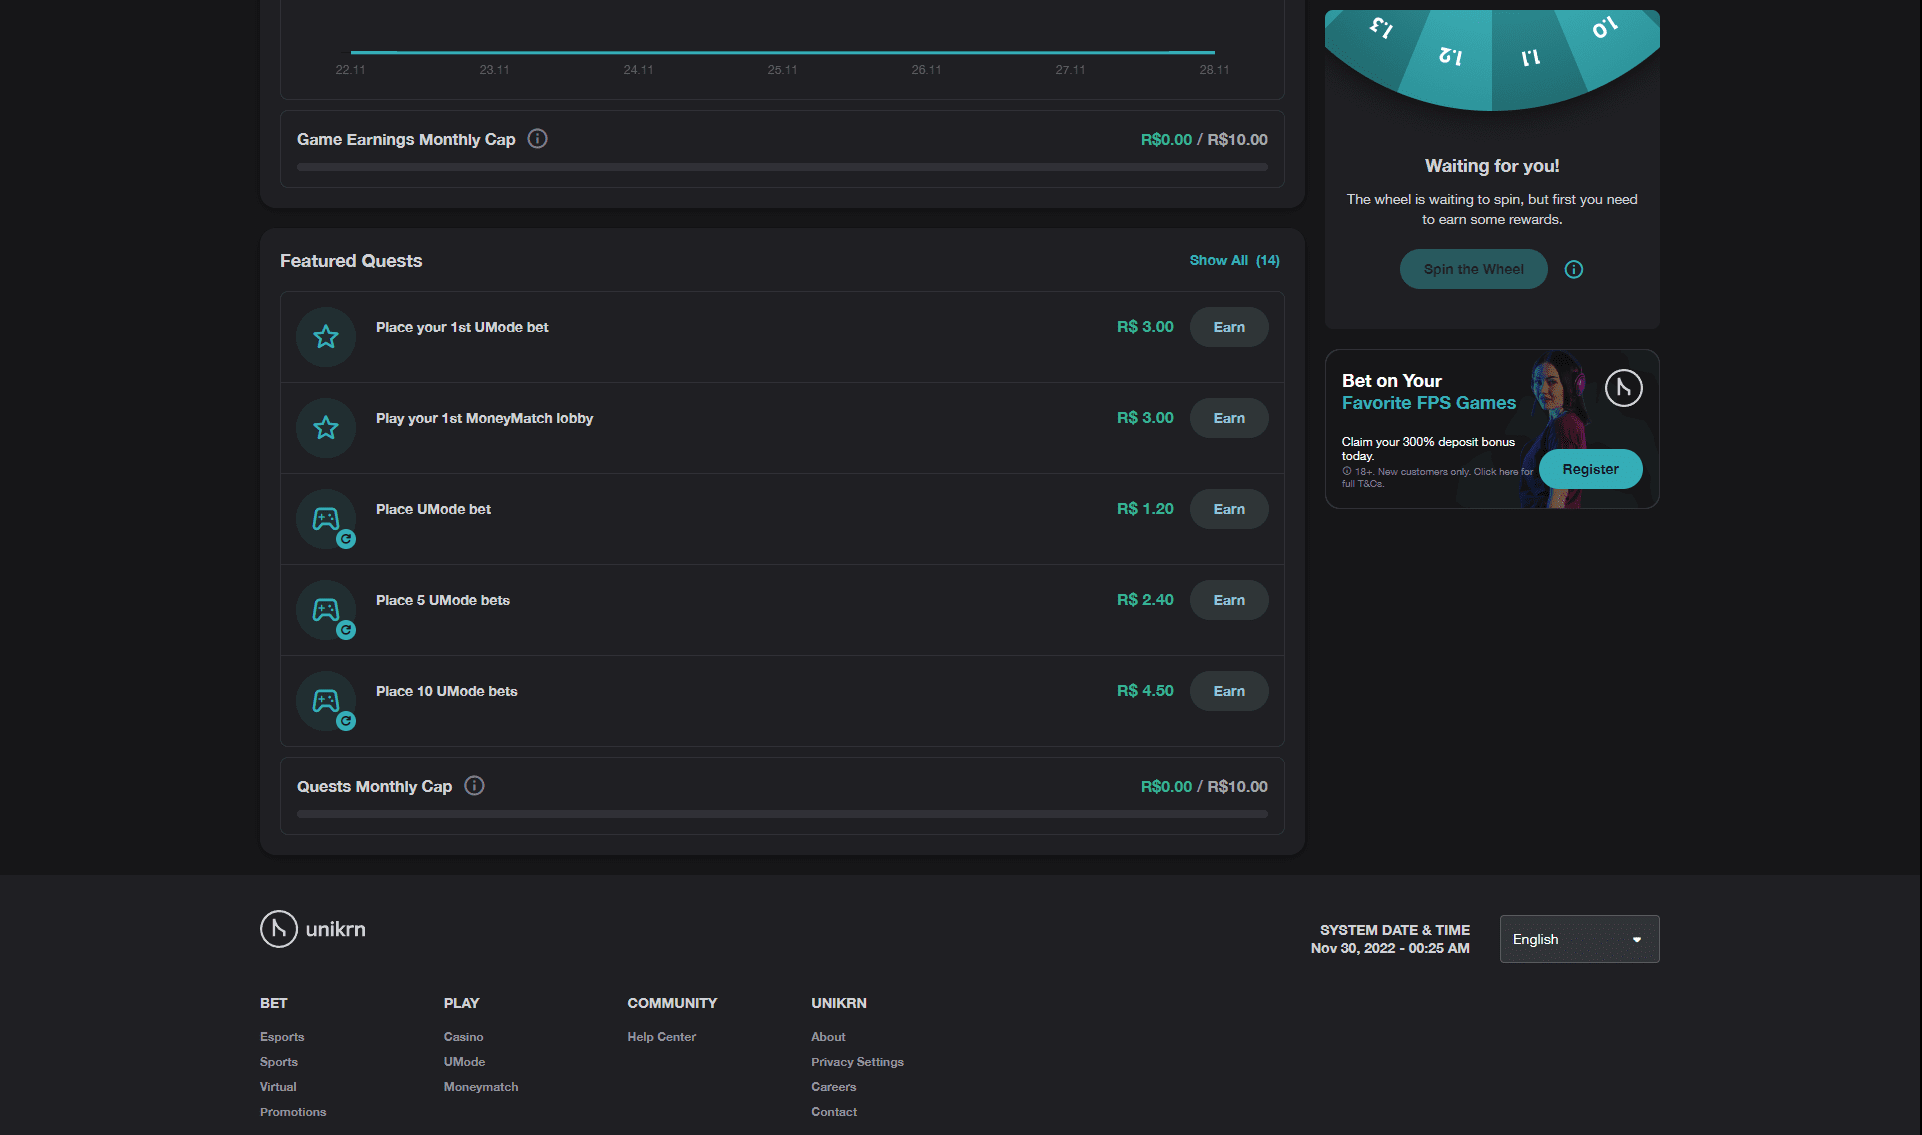Open the Esports footer link
This screenshot has height=1135, width=1922.
(x=282, y=1037)
